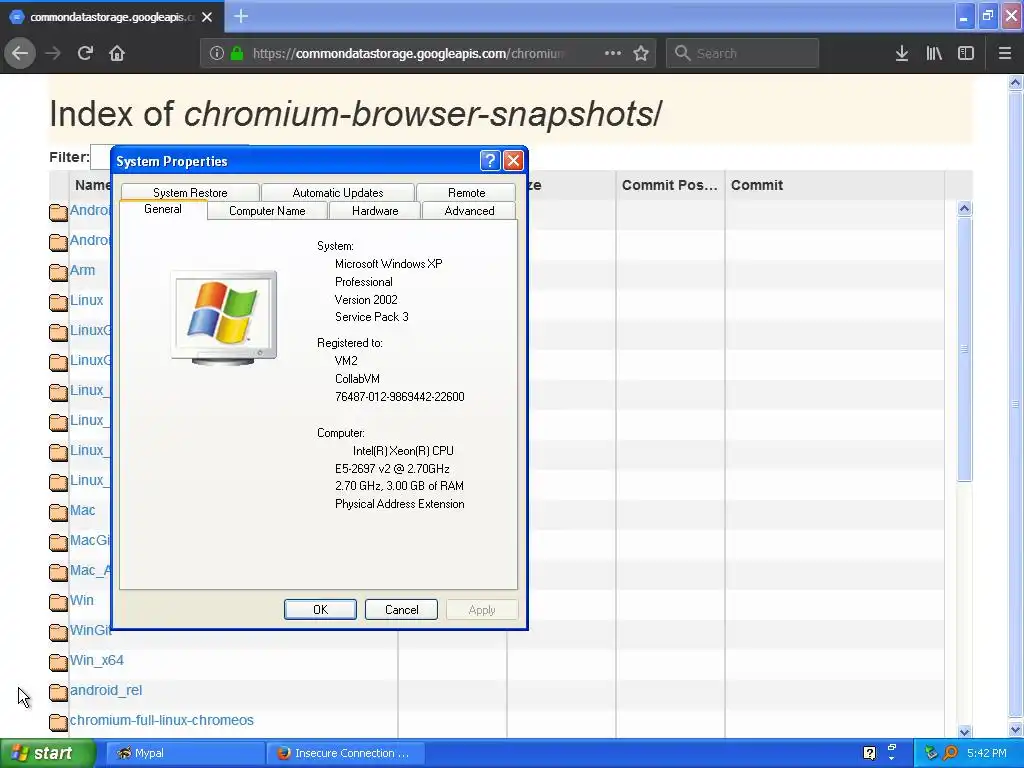
Task: Click the Commit Pos... column header
Action: coord(669,185)
